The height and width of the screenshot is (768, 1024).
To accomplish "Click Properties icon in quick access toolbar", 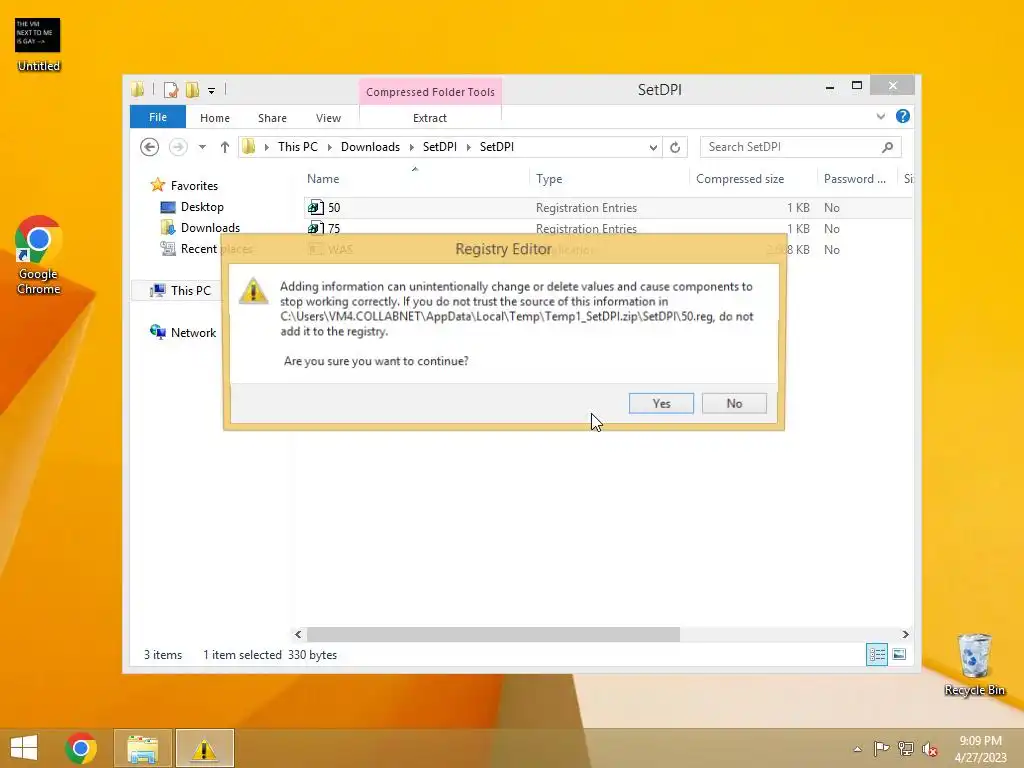I will [x=171, y=90].
